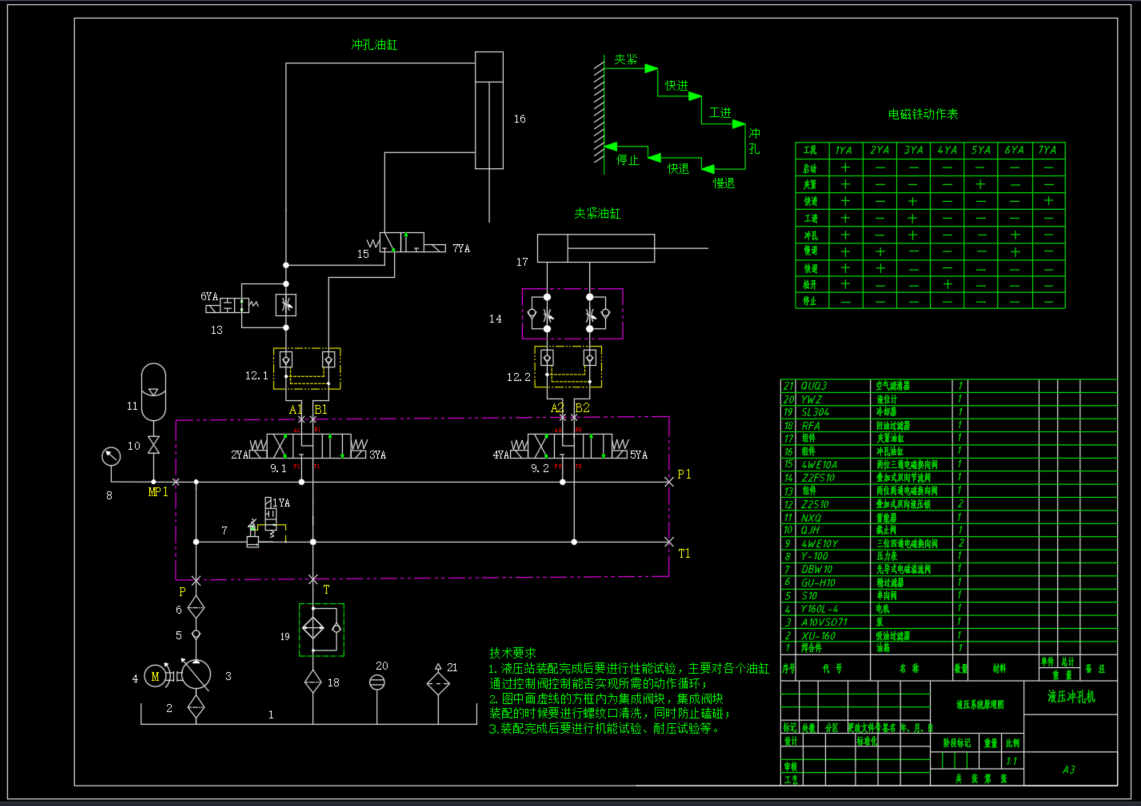The image size is (1141, 806).
Task: Click the pressure gauge symbol numbered 8
Action: click(111, 456)
